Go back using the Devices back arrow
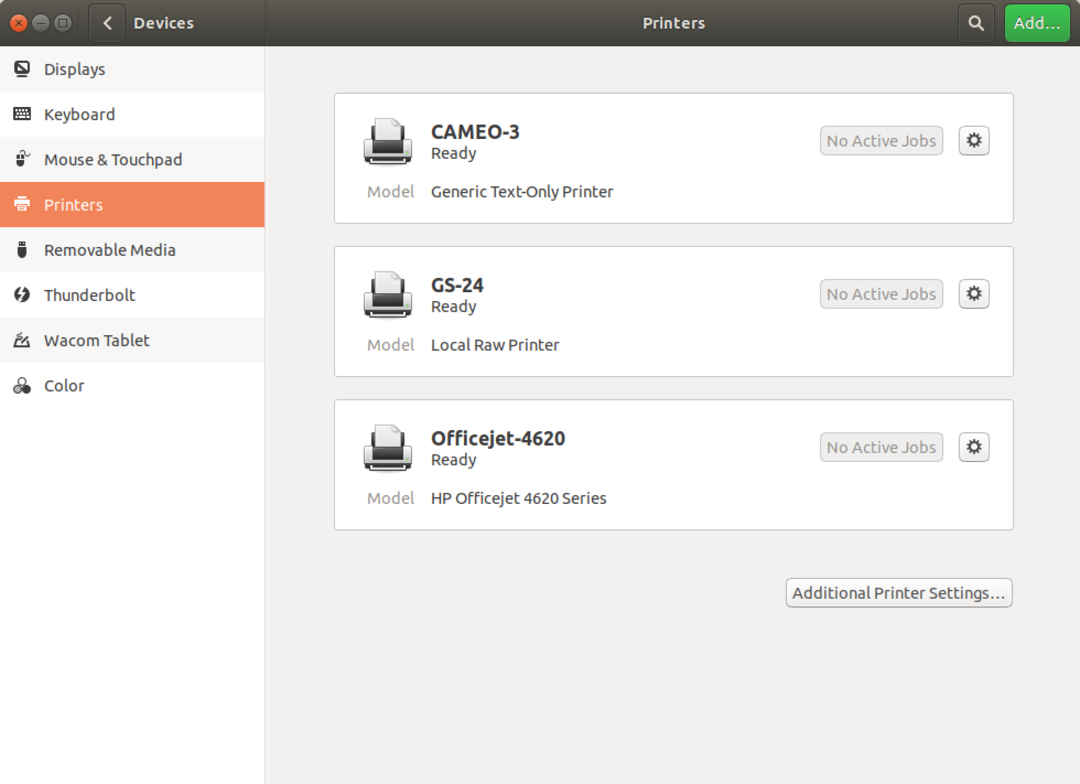The image size is (1080, 784). [107, 23]
